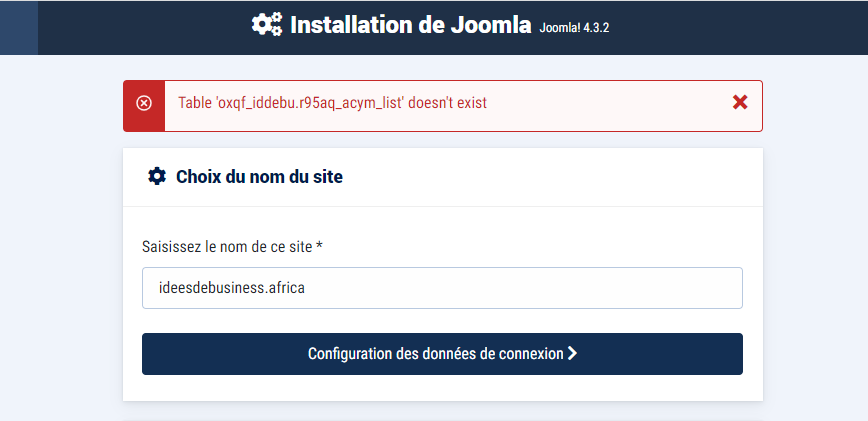Click the gears icon in the installation header
The image size is (868, 421).
click(267, 25)
